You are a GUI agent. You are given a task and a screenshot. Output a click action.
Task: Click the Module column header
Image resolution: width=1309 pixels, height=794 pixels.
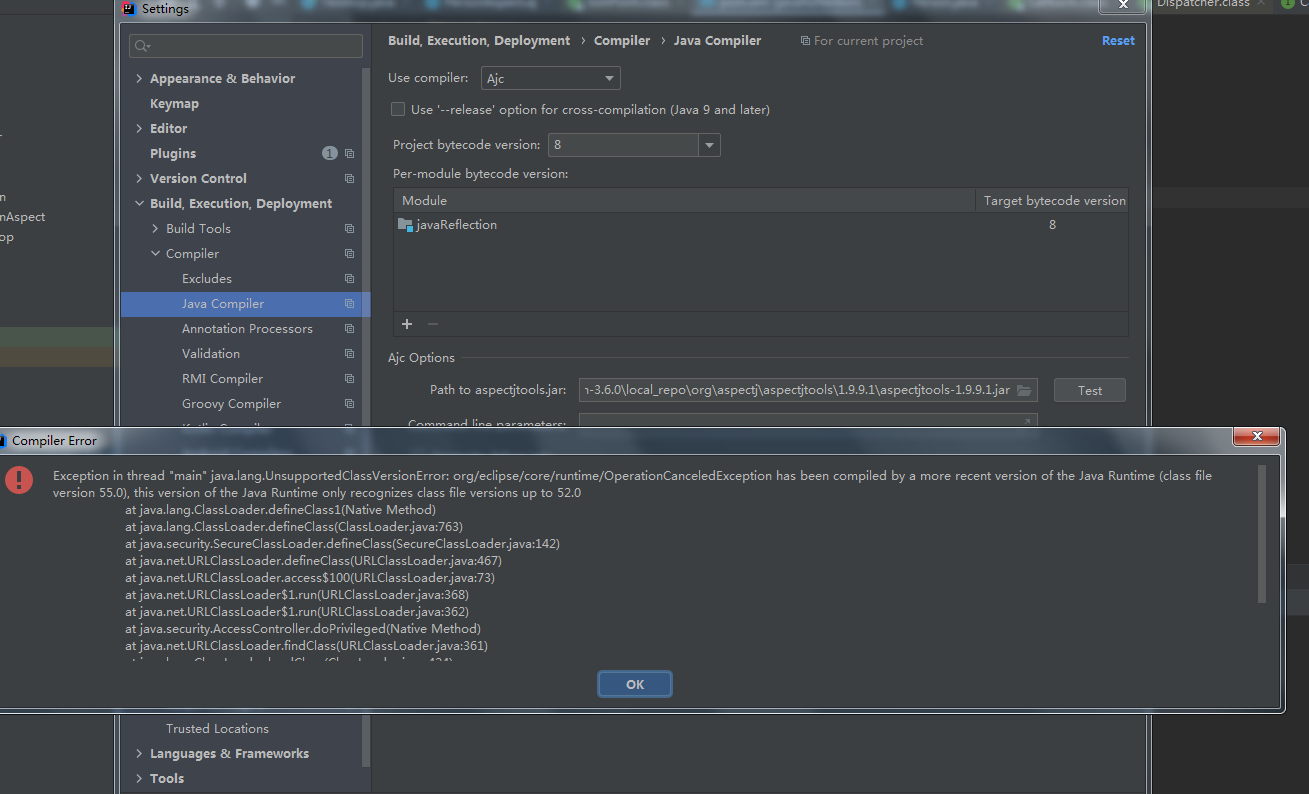[685, 201]
